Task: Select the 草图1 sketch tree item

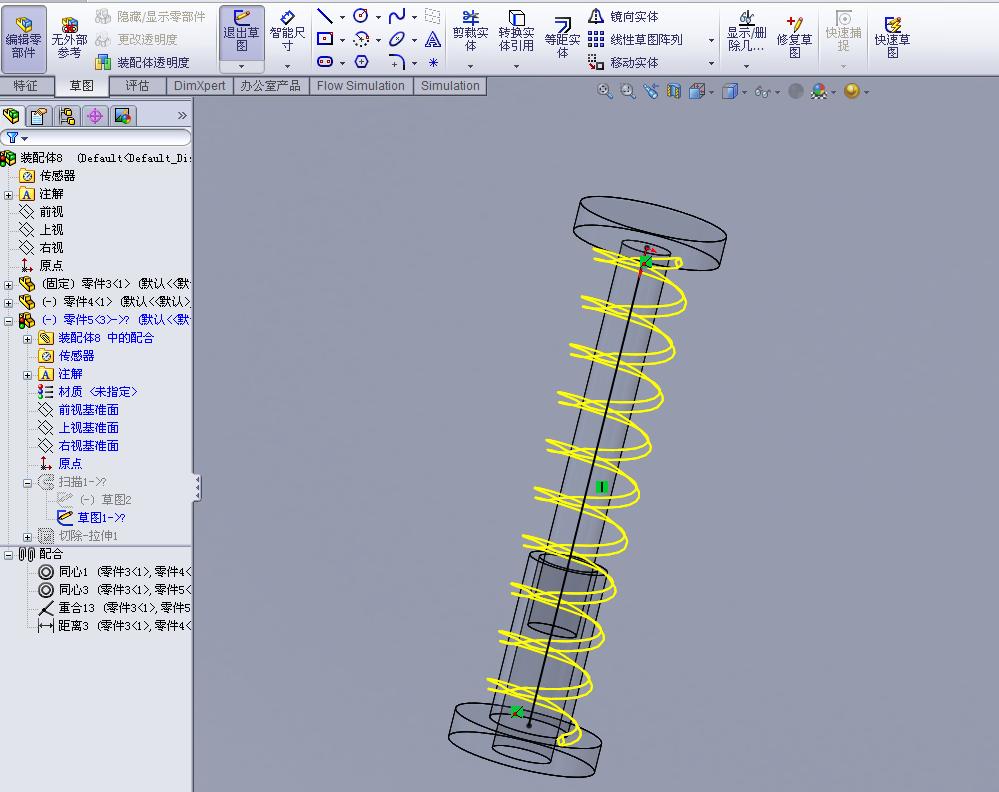Action: (x=91, y=517)
